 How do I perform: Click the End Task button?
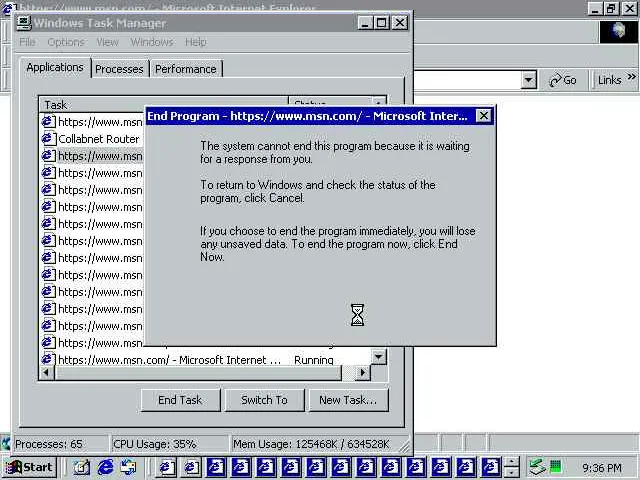tap(180, 400)
